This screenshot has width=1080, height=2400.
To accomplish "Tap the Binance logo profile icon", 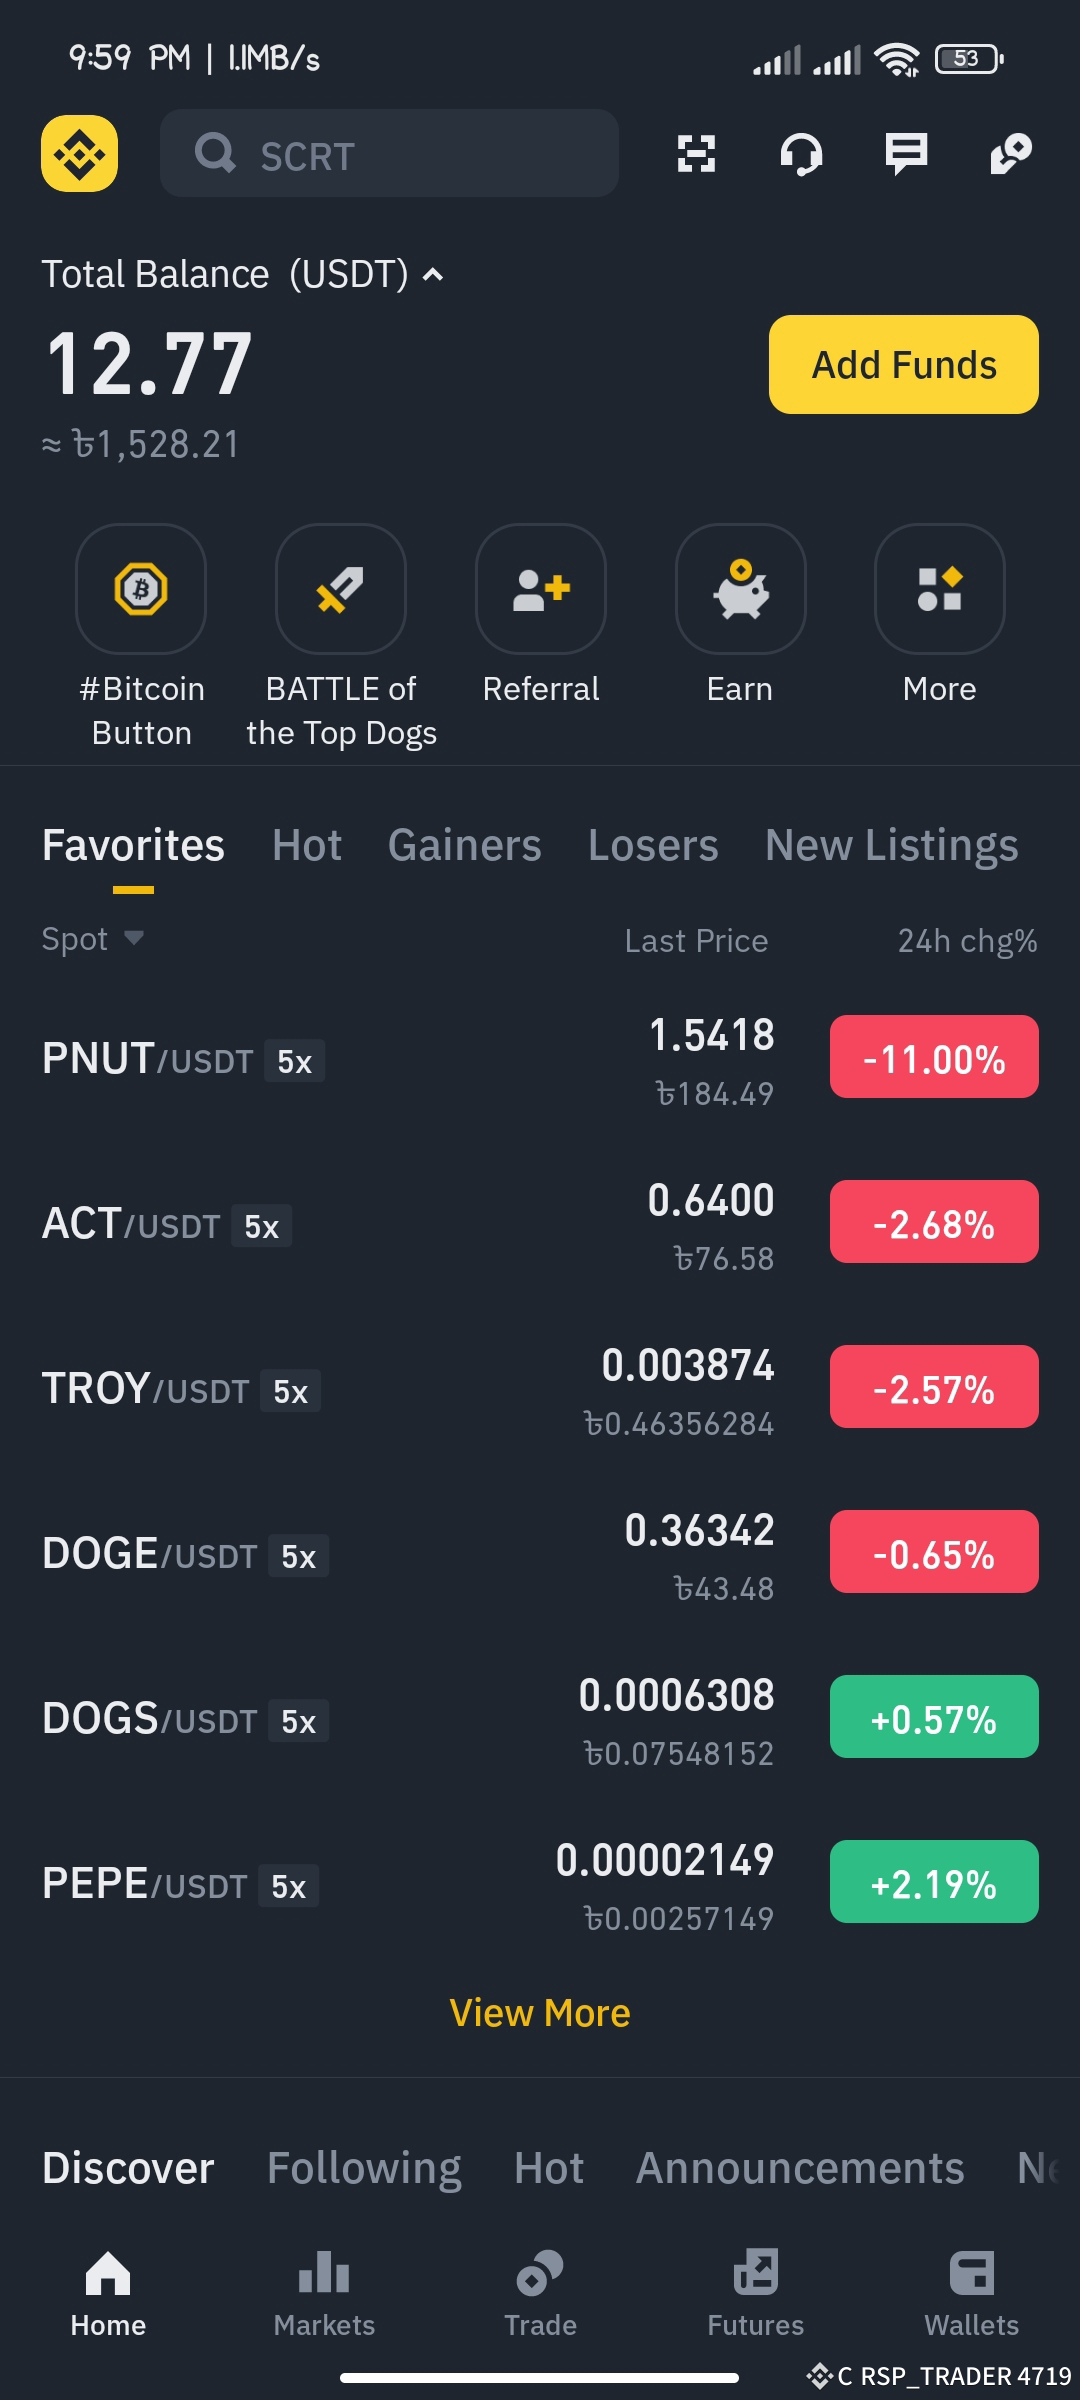I will click(x=79, y=153).
